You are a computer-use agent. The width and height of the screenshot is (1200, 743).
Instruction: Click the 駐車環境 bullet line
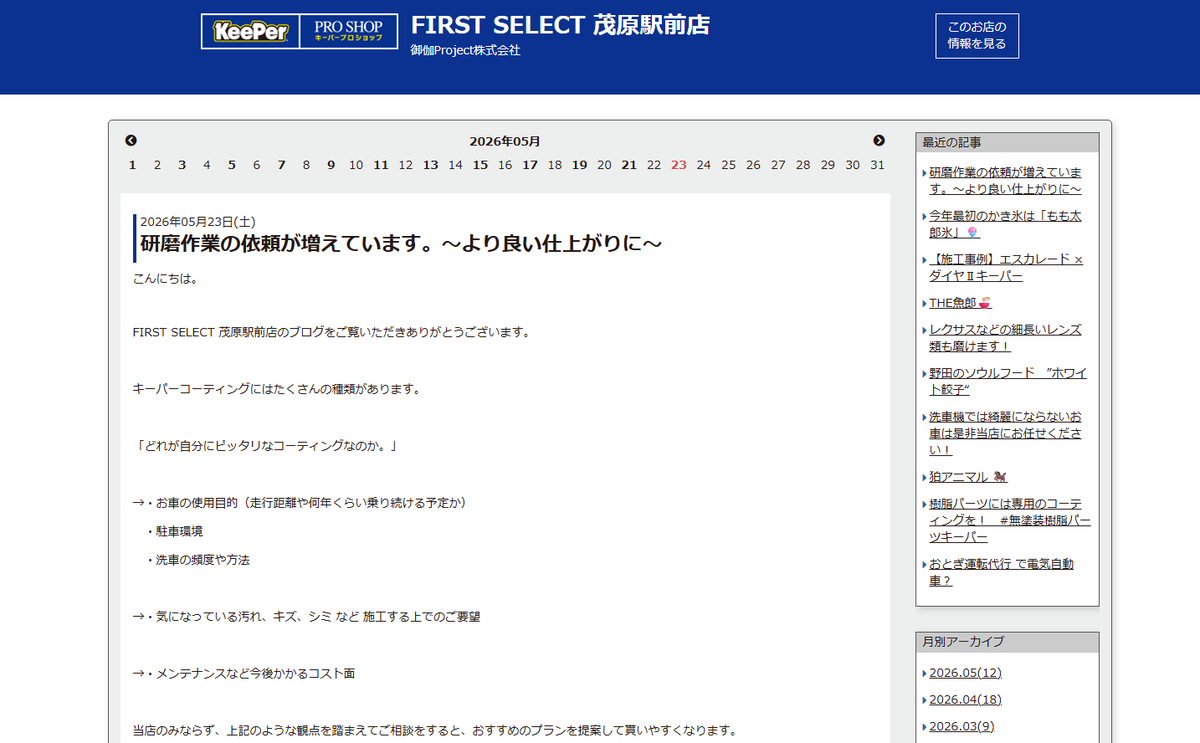[175, 532]
